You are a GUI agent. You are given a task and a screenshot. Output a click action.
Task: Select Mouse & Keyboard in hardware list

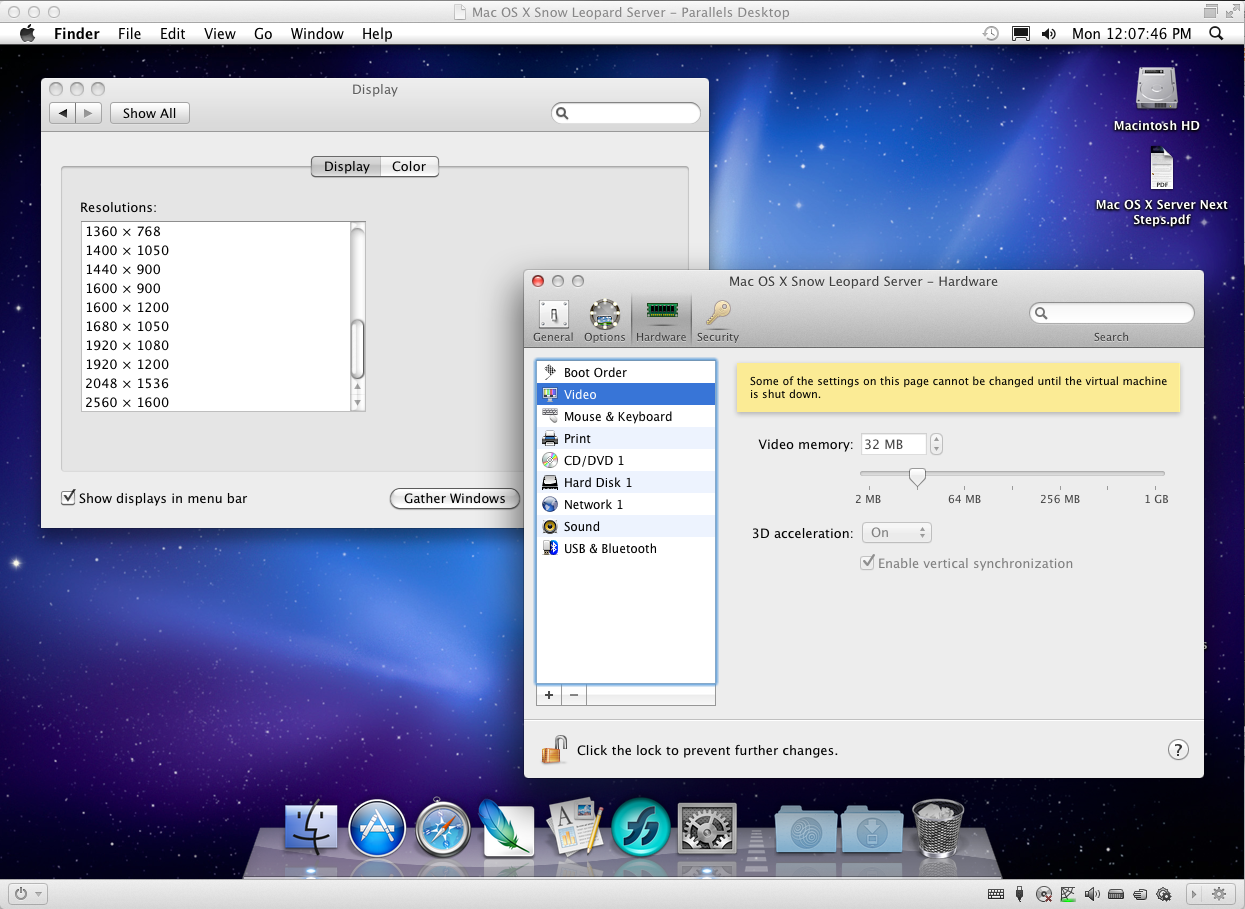click(626, 416)
